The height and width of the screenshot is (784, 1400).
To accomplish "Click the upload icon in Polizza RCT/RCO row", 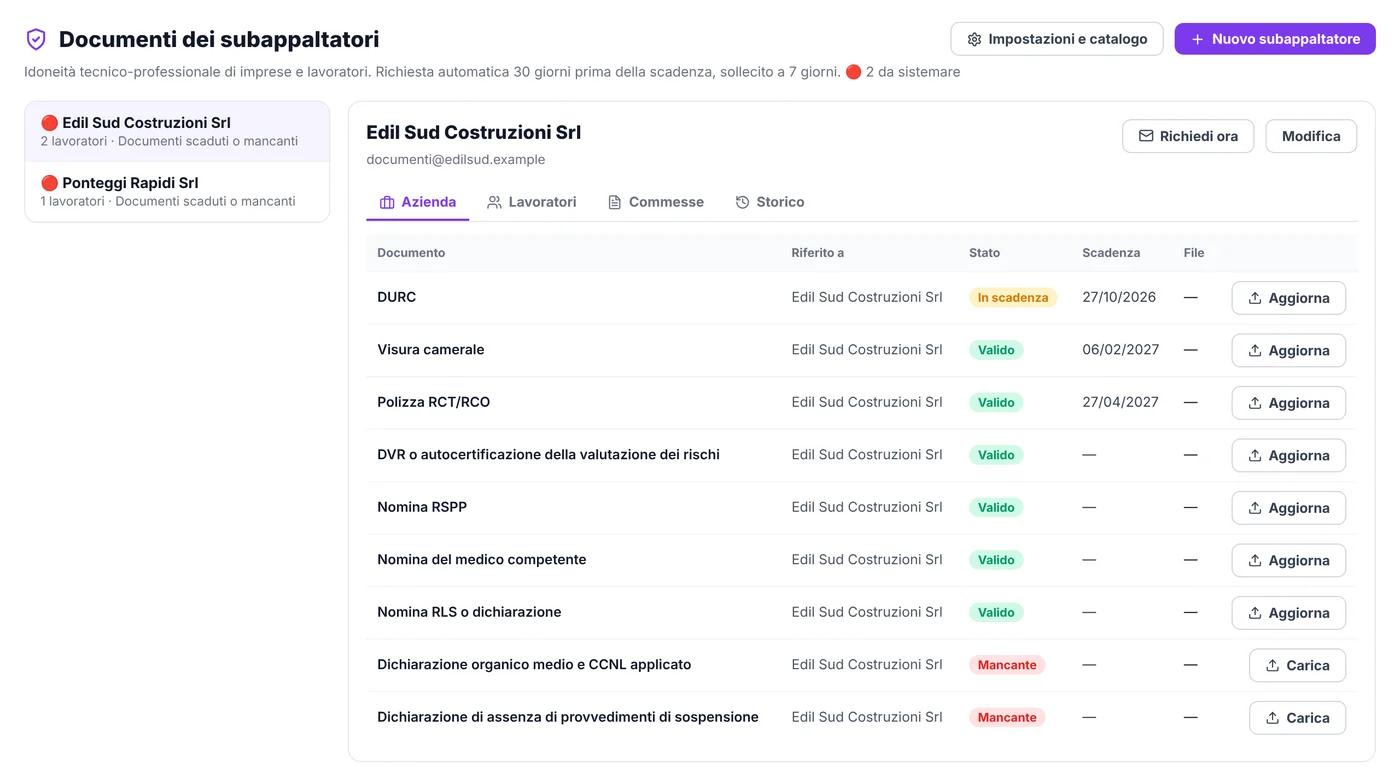I will click(x=1255, y=403).
